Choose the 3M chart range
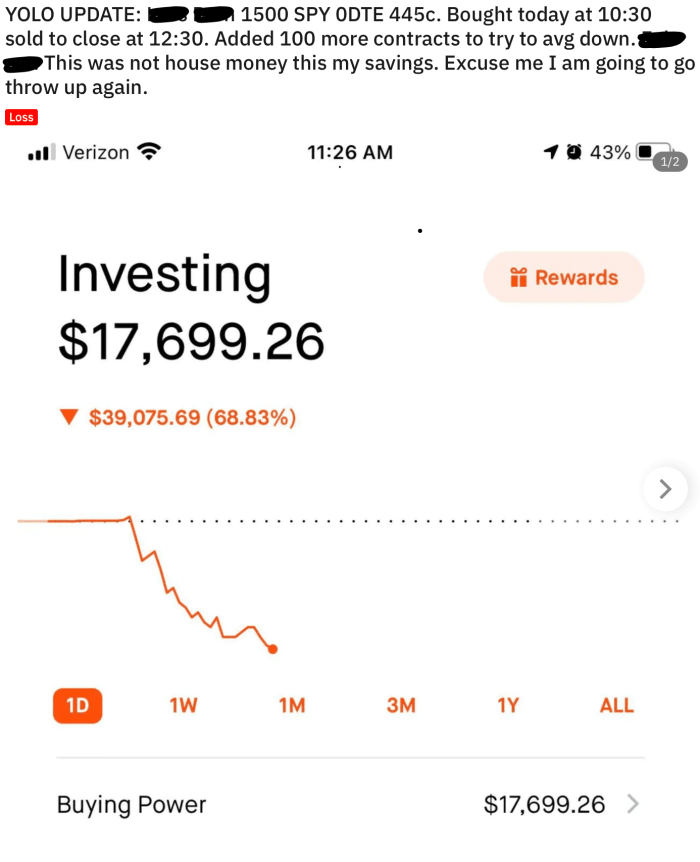700x862 pixels. click(x=400, y=705)
